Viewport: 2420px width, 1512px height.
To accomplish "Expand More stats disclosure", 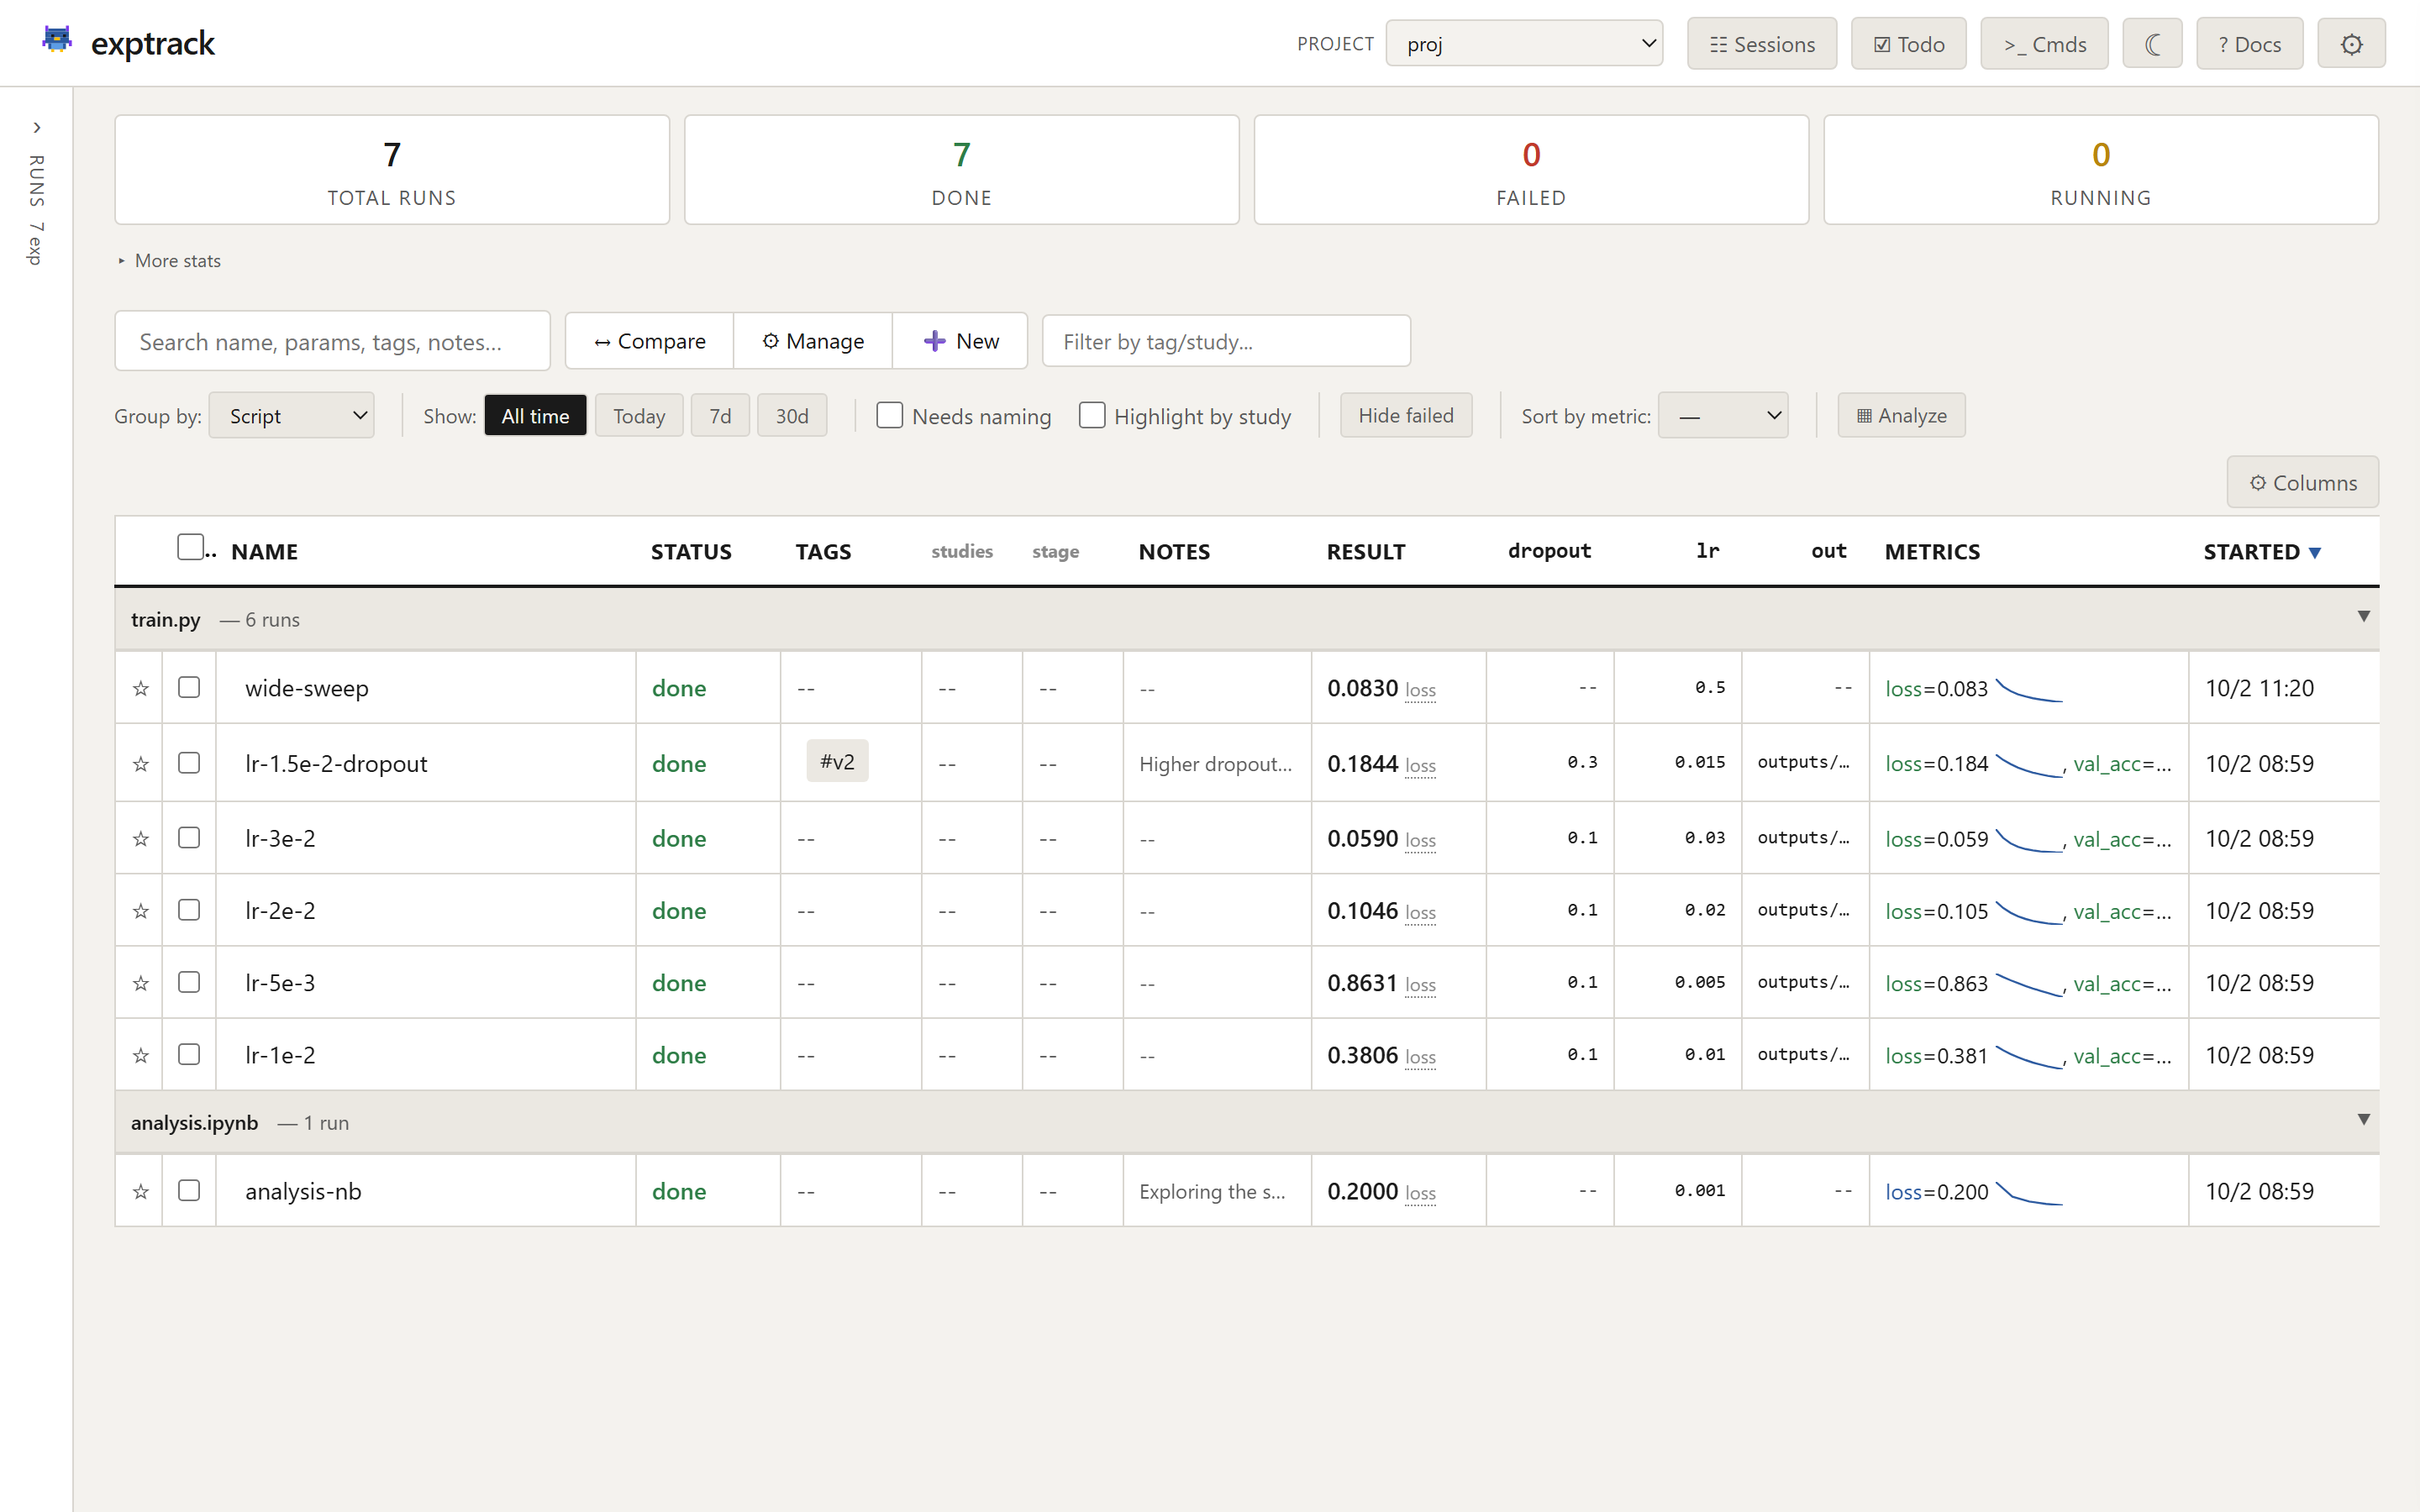I will click(169, 261).
